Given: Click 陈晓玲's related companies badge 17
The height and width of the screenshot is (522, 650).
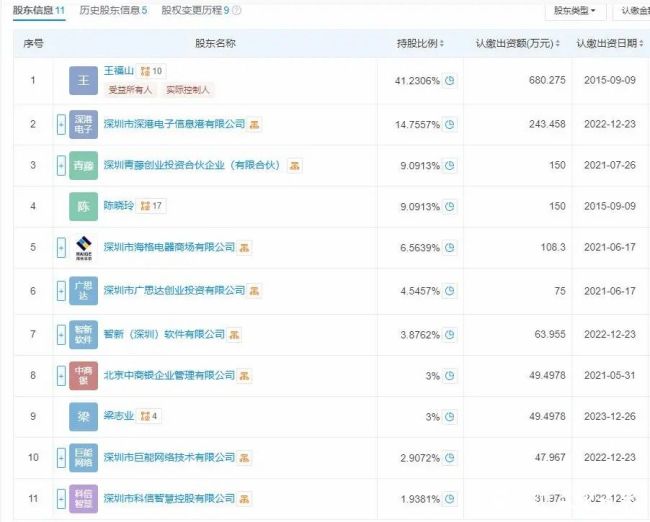Looking at the screenshot, I should coord(151,206).
